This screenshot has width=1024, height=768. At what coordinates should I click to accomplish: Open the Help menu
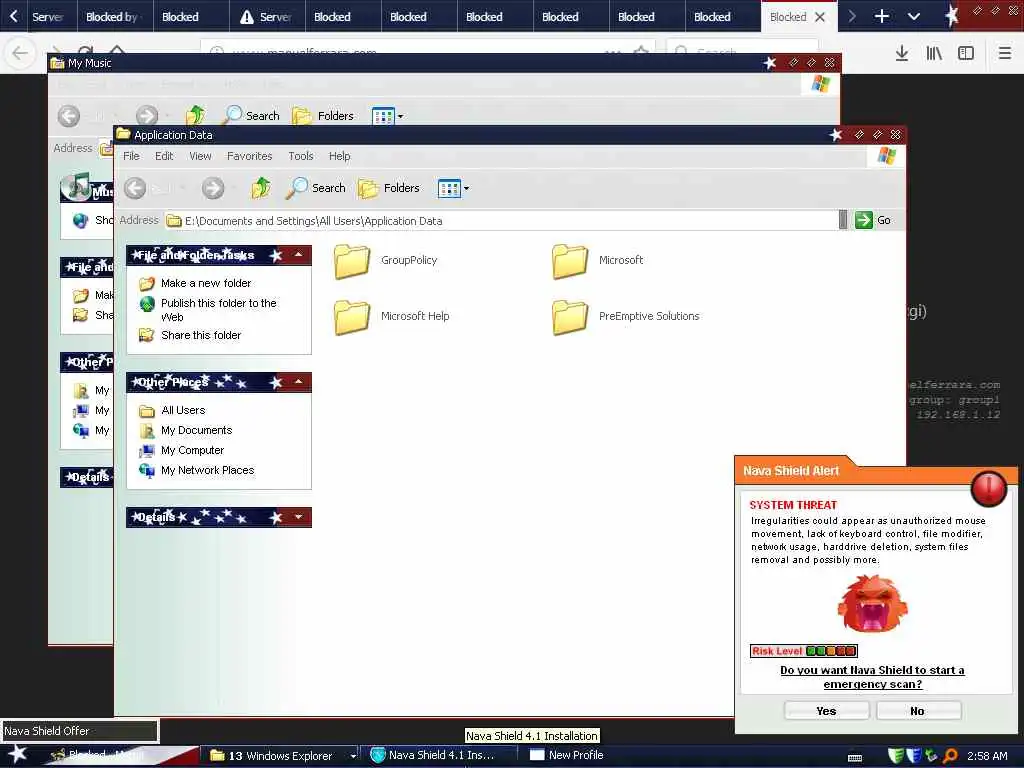tap(339, 156)
